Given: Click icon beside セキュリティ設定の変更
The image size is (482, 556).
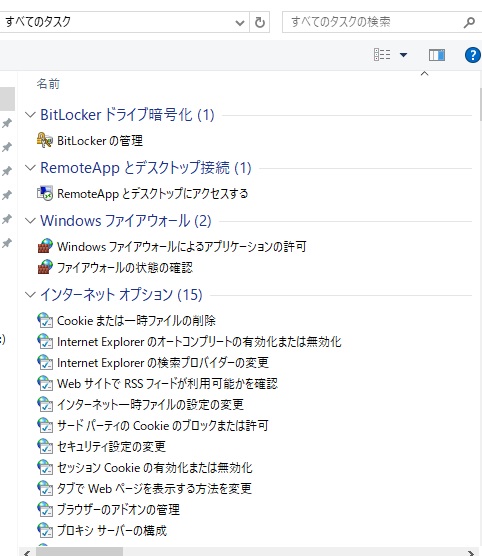Looking at the screenshot, I should click(x=45, y=446).
